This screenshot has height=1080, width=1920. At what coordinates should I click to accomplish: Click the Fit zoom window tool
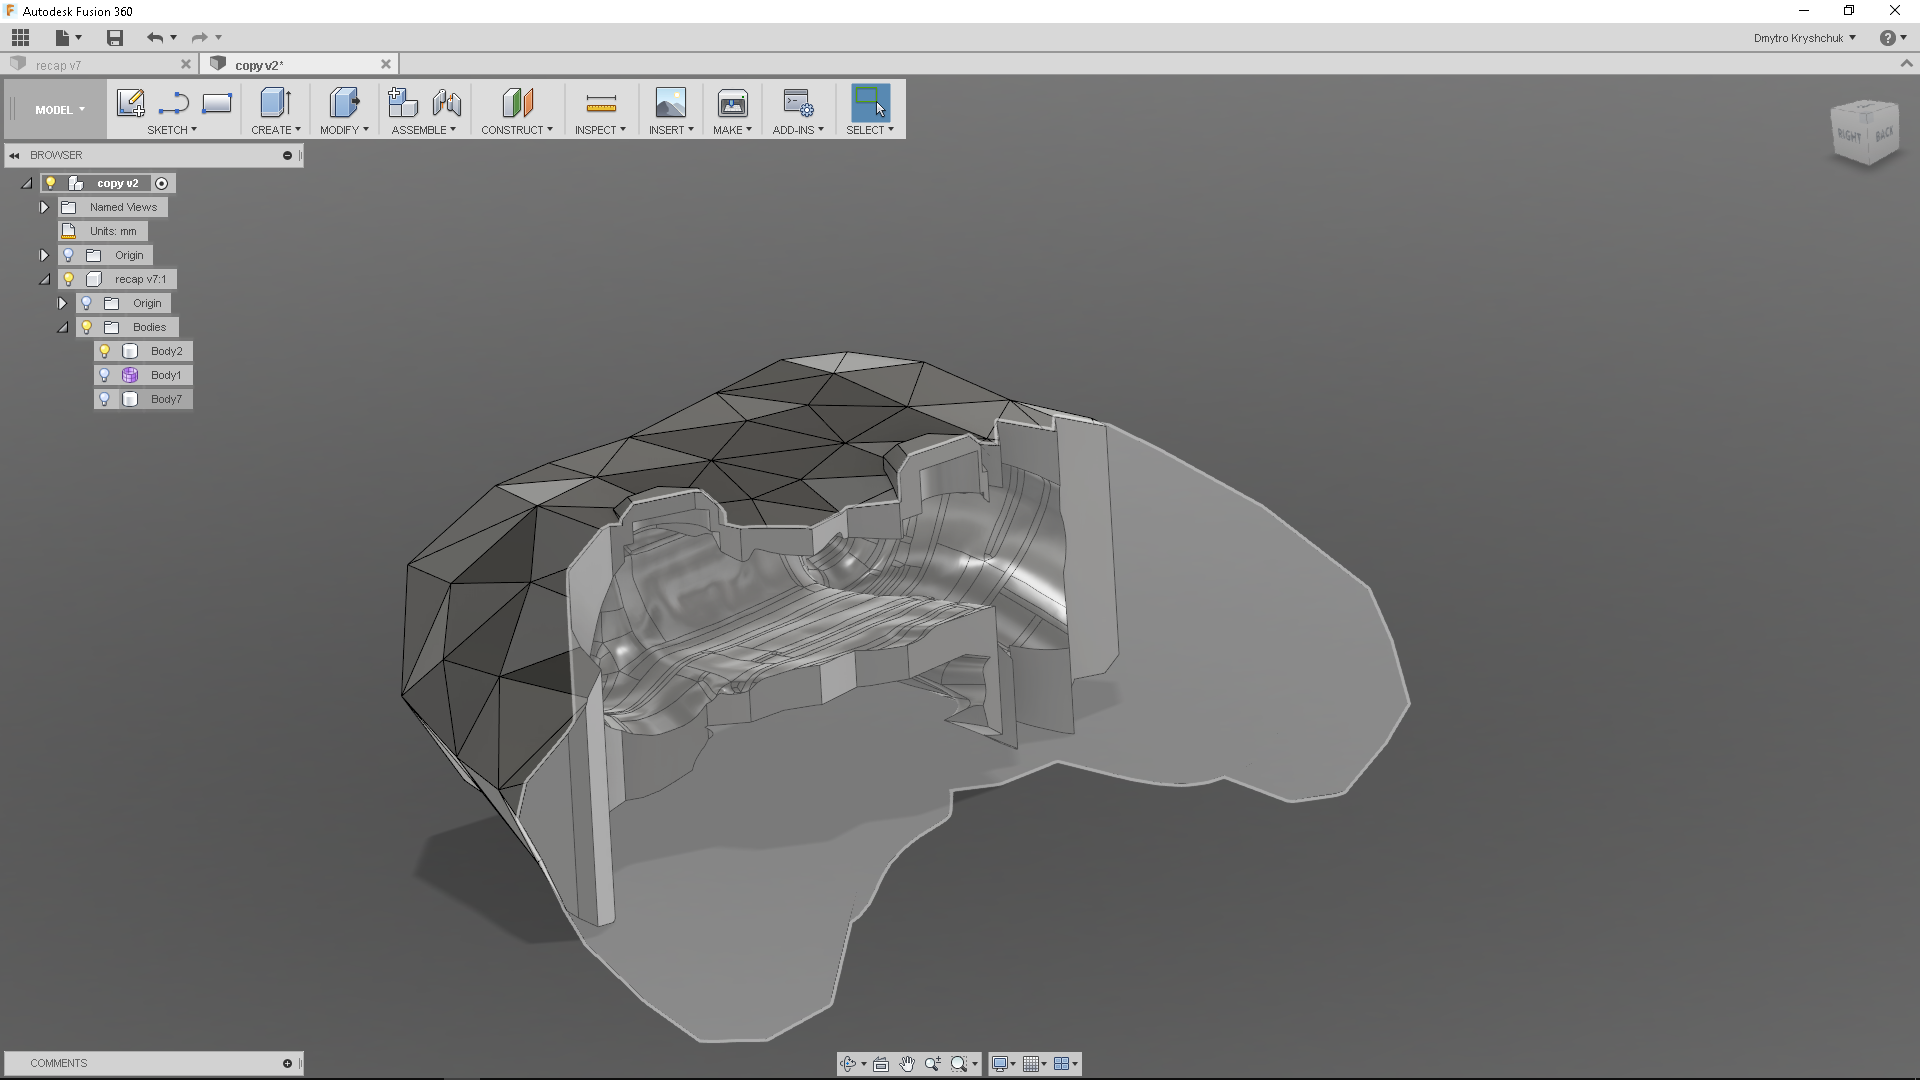[959, 1064]
